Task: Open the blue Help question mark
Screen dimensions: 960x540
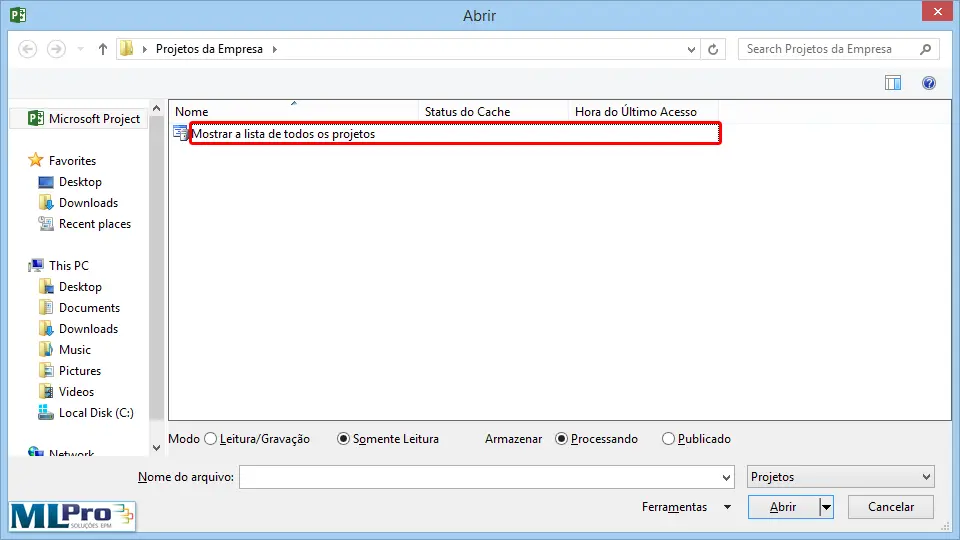Action: pyautogui.click(x=929, y=83)
